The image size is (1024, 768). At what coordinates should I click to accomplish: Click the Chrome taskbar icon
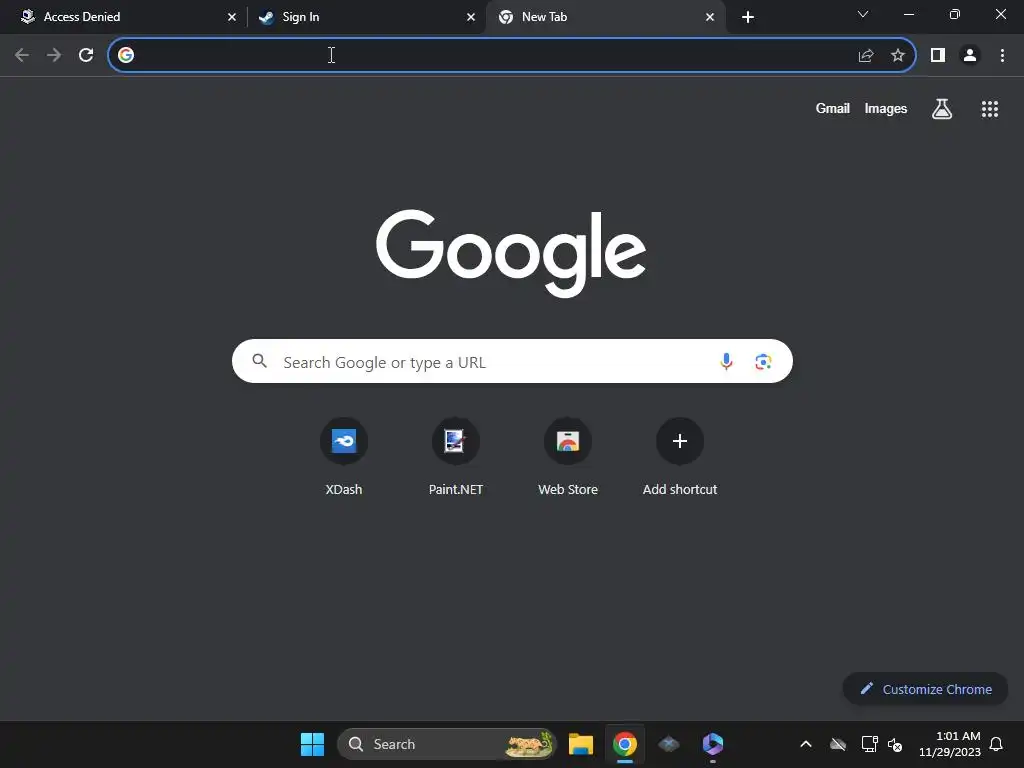click(625, 744)
